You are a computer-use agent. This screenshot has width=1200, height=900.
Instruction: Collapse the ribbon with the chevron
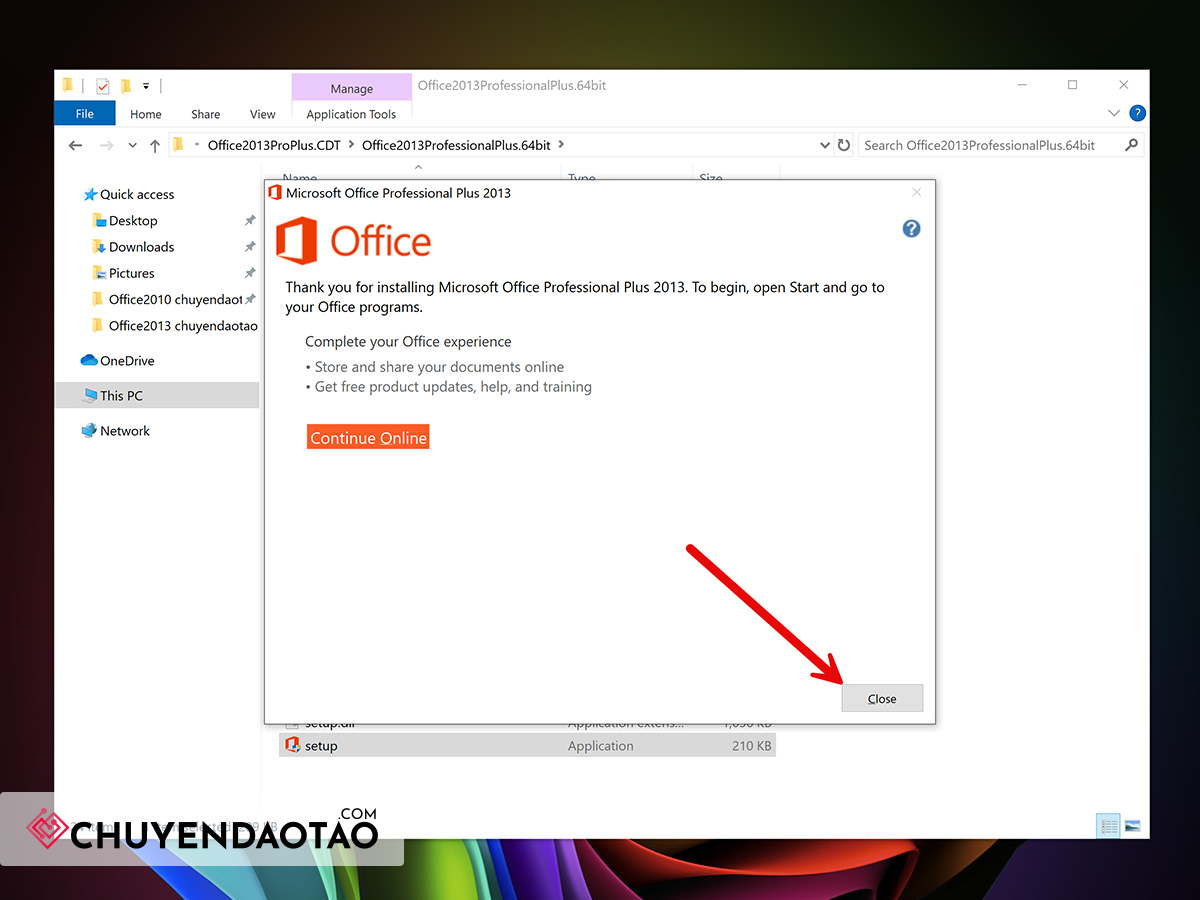point(1114,114)
